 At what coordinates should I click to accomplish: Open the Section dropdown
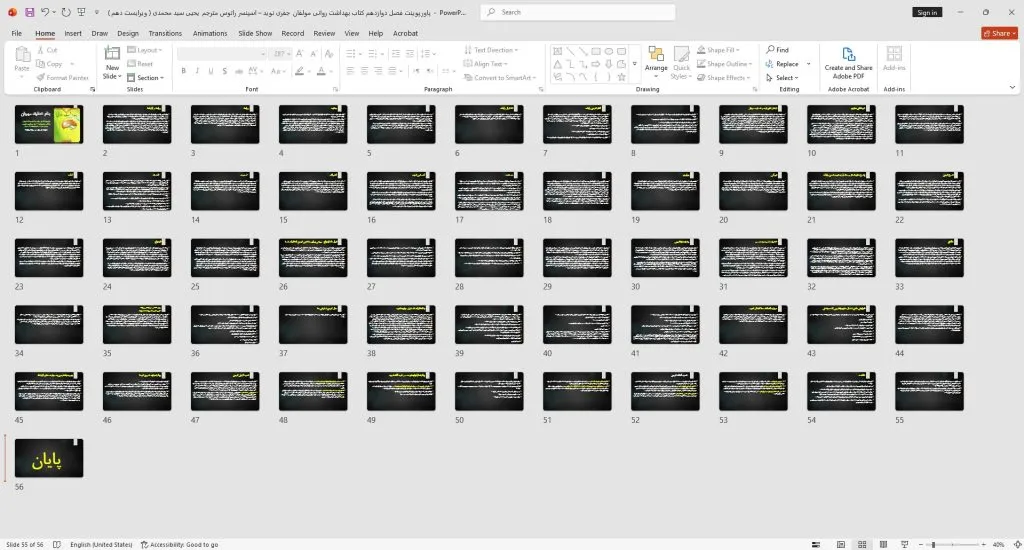[145, 77]
